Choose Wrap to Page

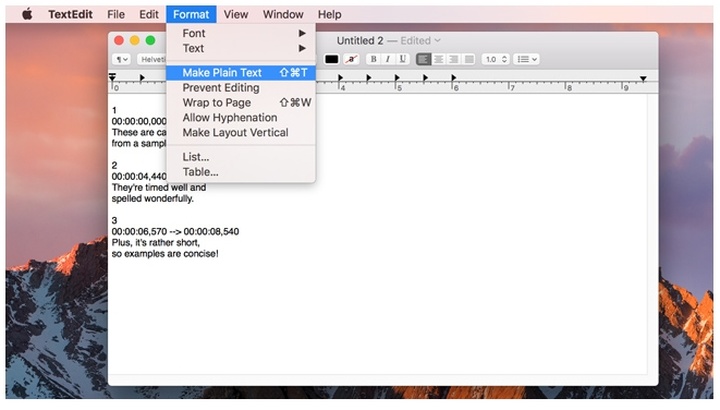pyautogui.click(x=241, y=102)
